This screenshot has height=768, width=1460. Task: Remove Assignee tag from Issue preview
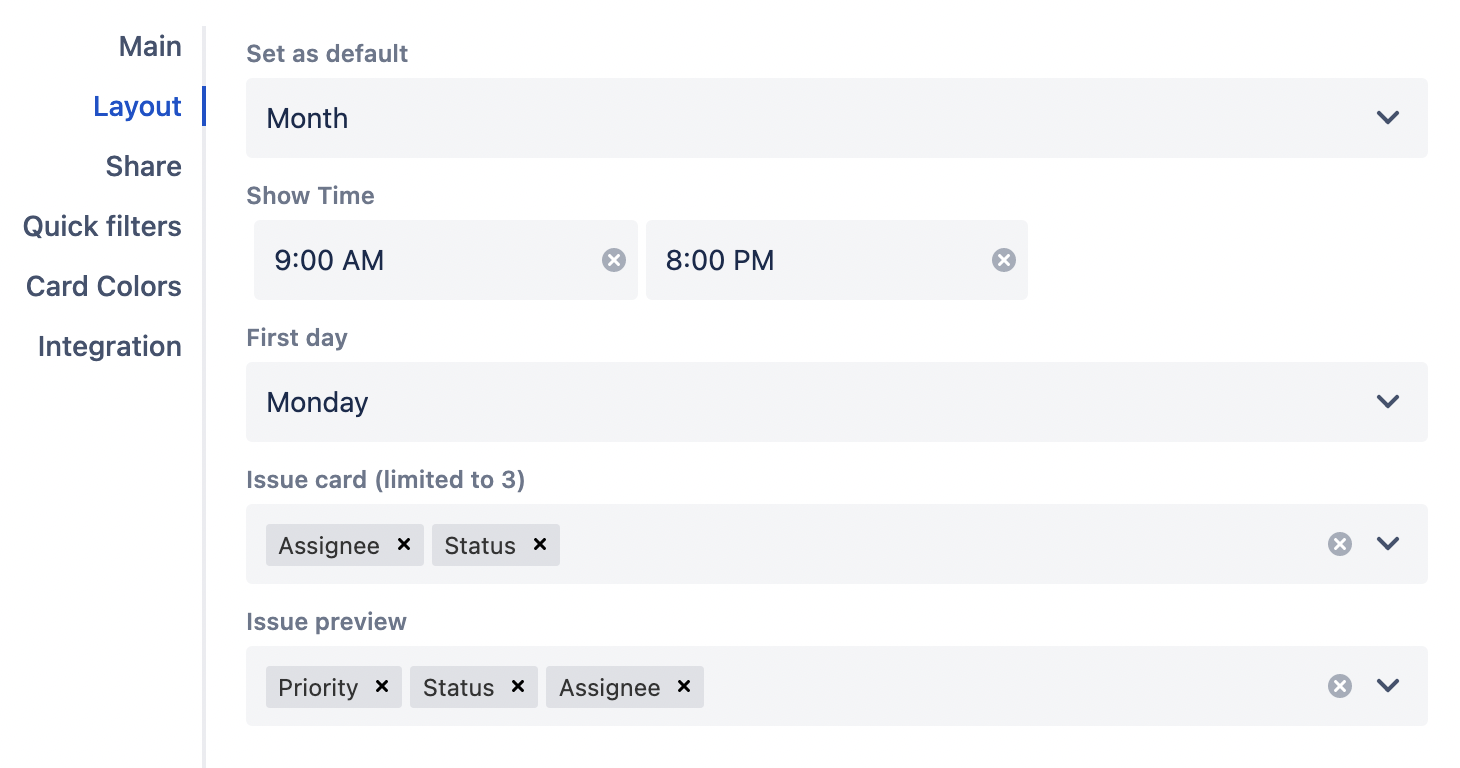(684, 686)
